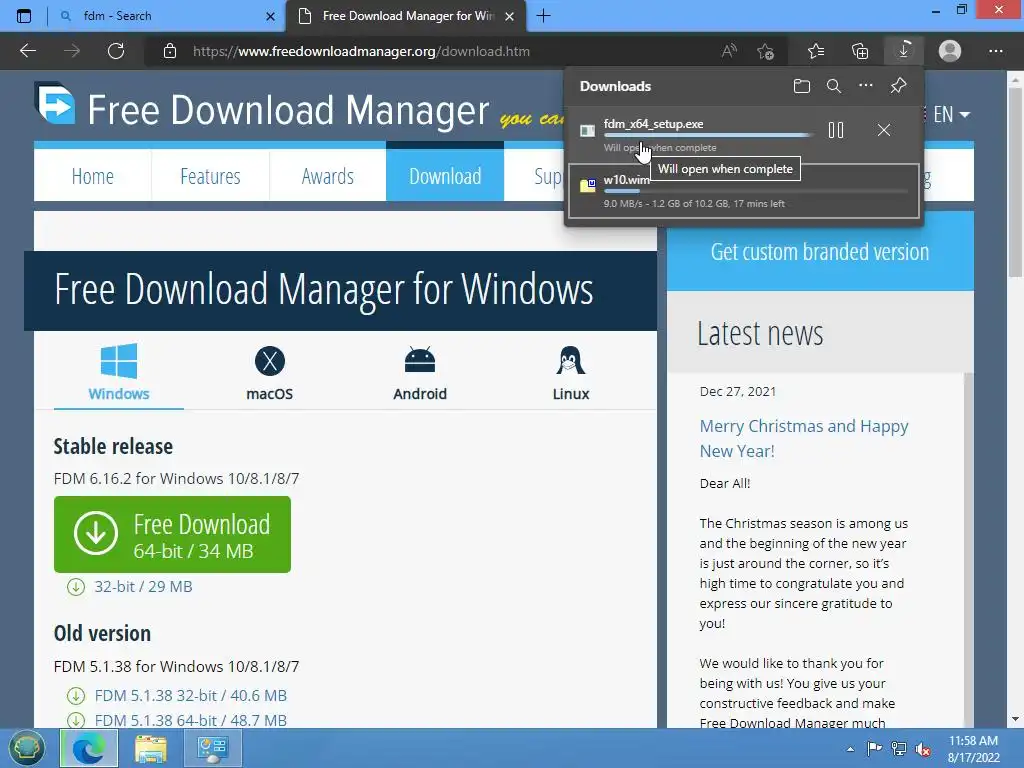Open the Features menu item
This screenshot has width=1024, height=768.
pyautogui.click(x=210, y=176)
